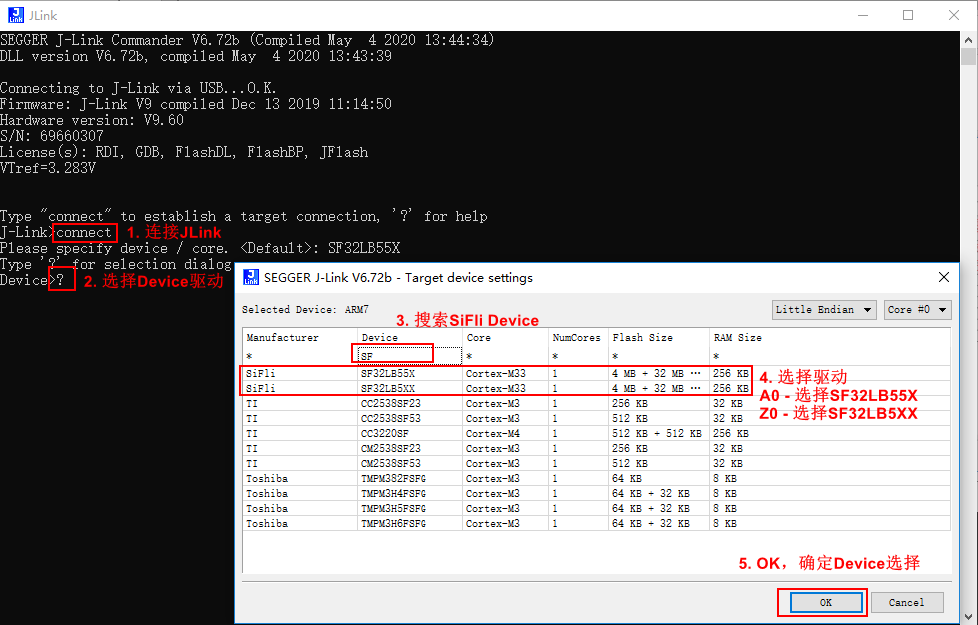
Task: Click the Manufacturer filter field
Action: (298, 355)
